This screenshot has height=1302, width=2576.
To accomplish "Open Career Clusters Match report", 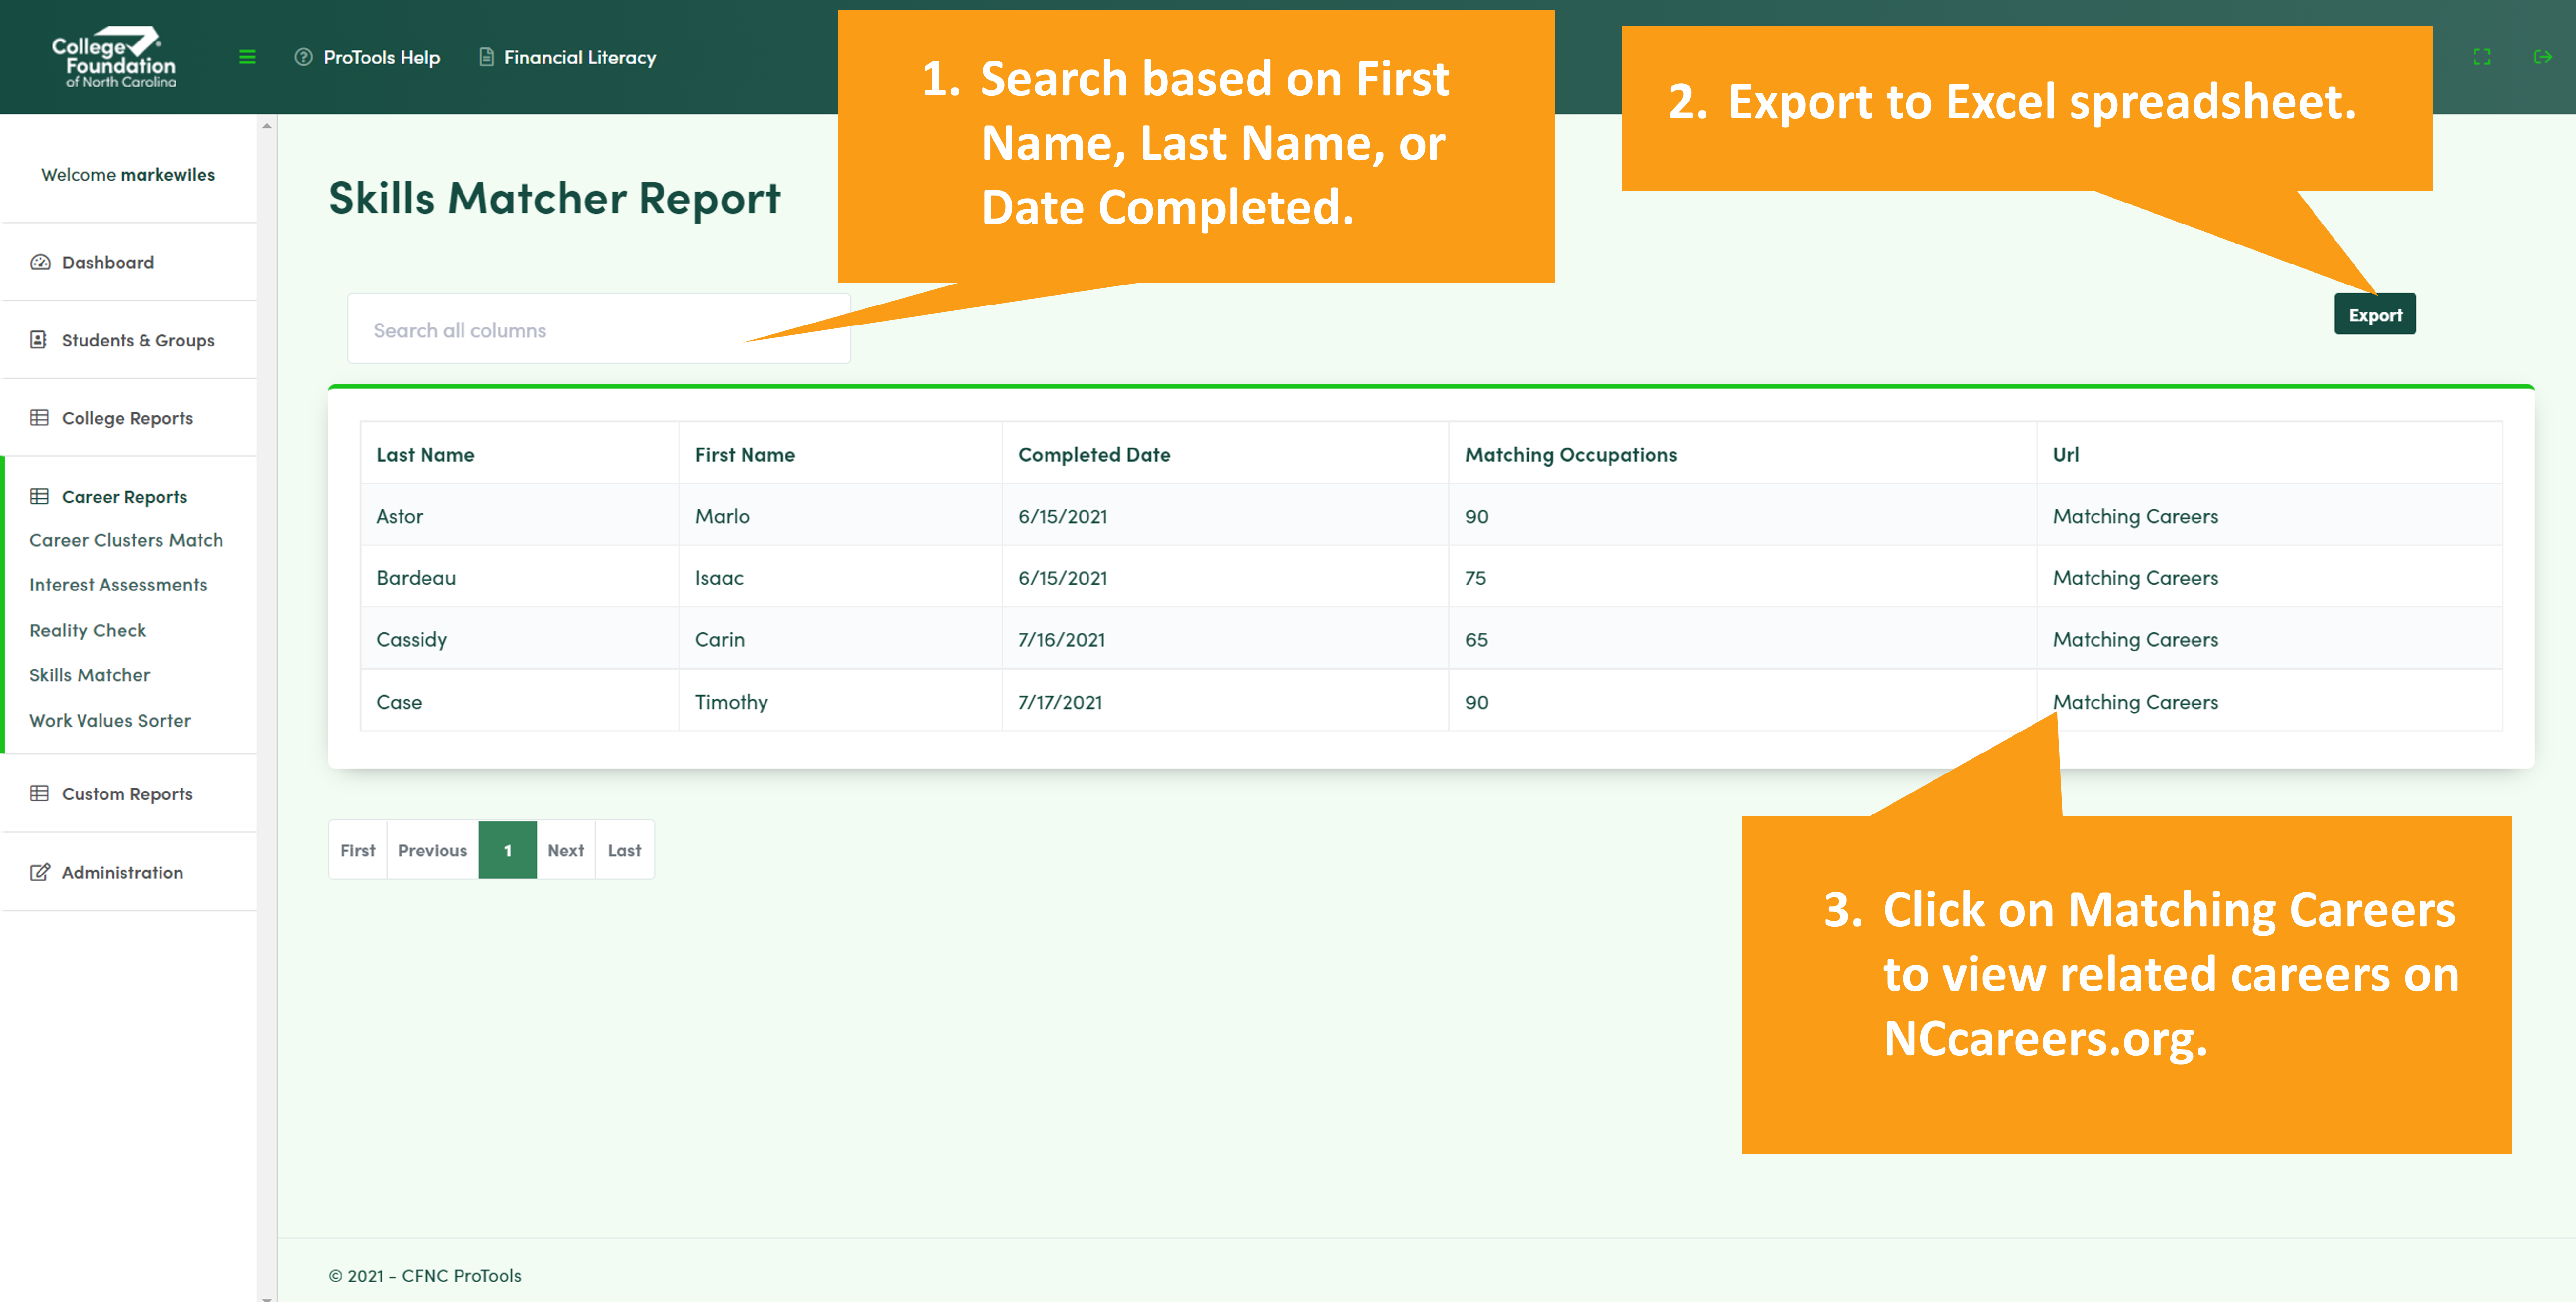I will (126, 540).
